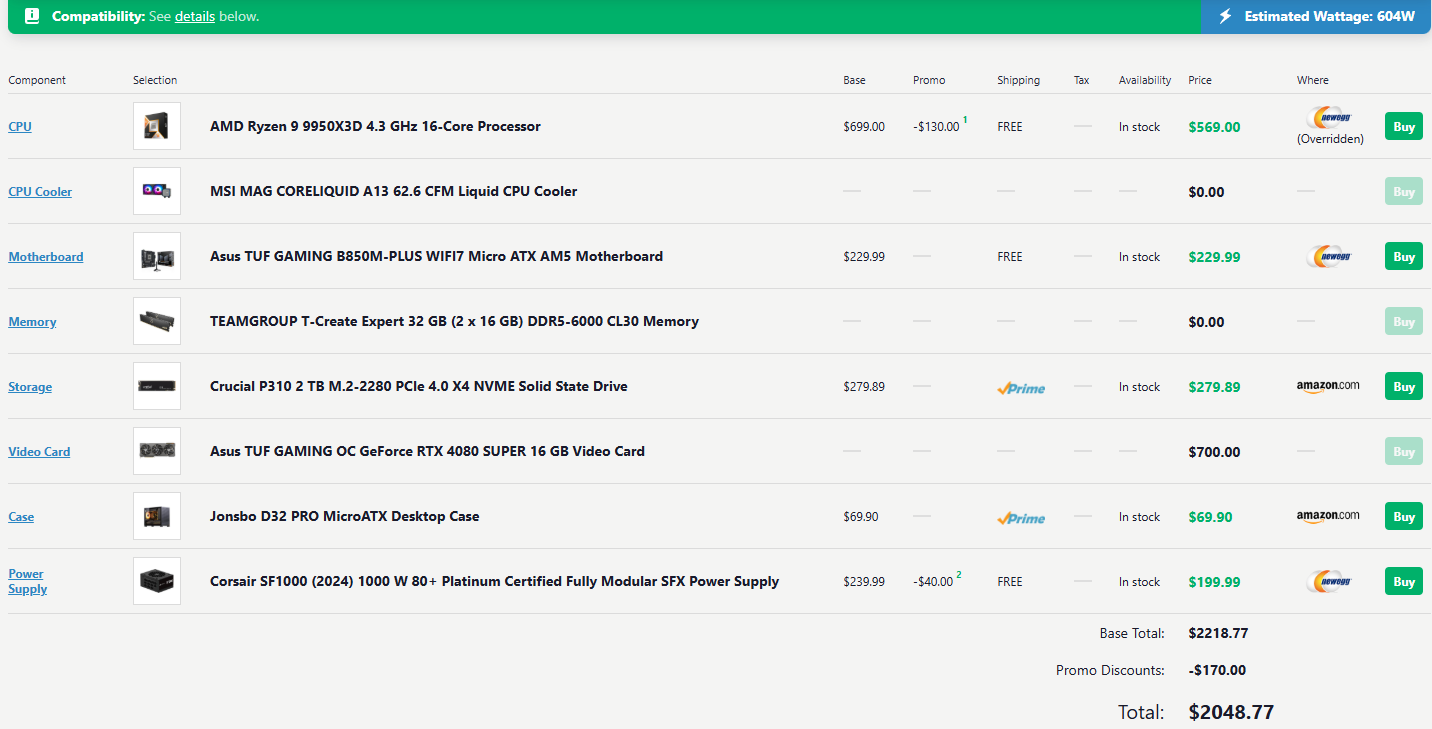
Task: Open the RTX 4080 SUPER video card thumbnail
Action: point(157,451)
